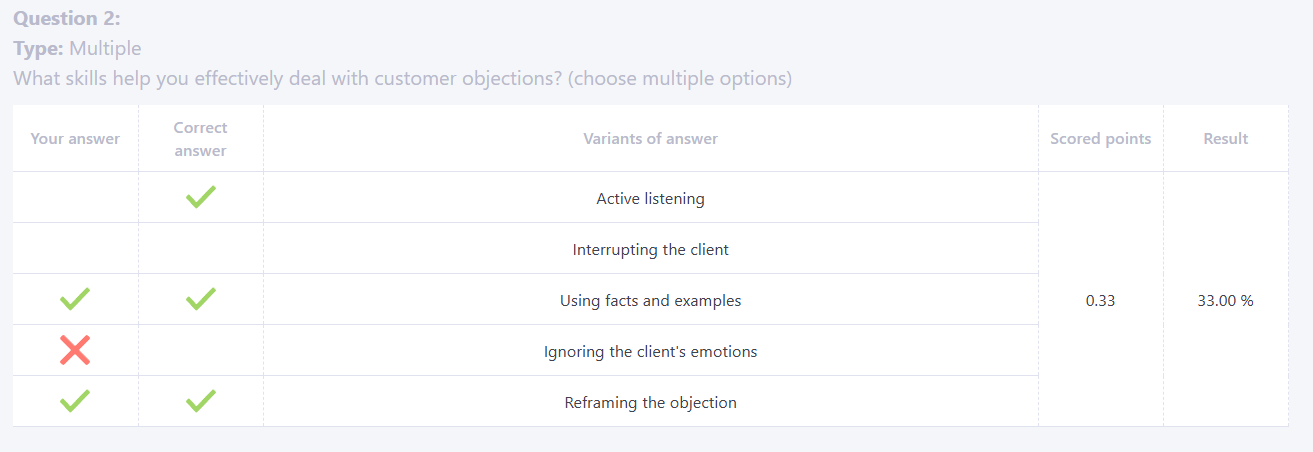Image resolution: width=1313 pixels, height=452 pixels.
Task: Select 'Ignoring the client's emotions' answer text
Action: pyautogui.click(x=650, y=352)
